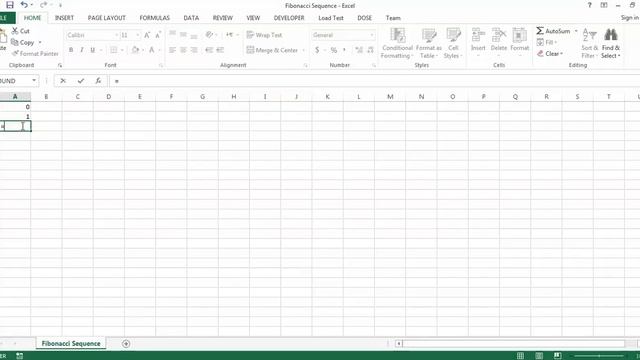Open the Name Box dropdown arrow
Viewport: 640px width, 360px height.
[34, 81]
